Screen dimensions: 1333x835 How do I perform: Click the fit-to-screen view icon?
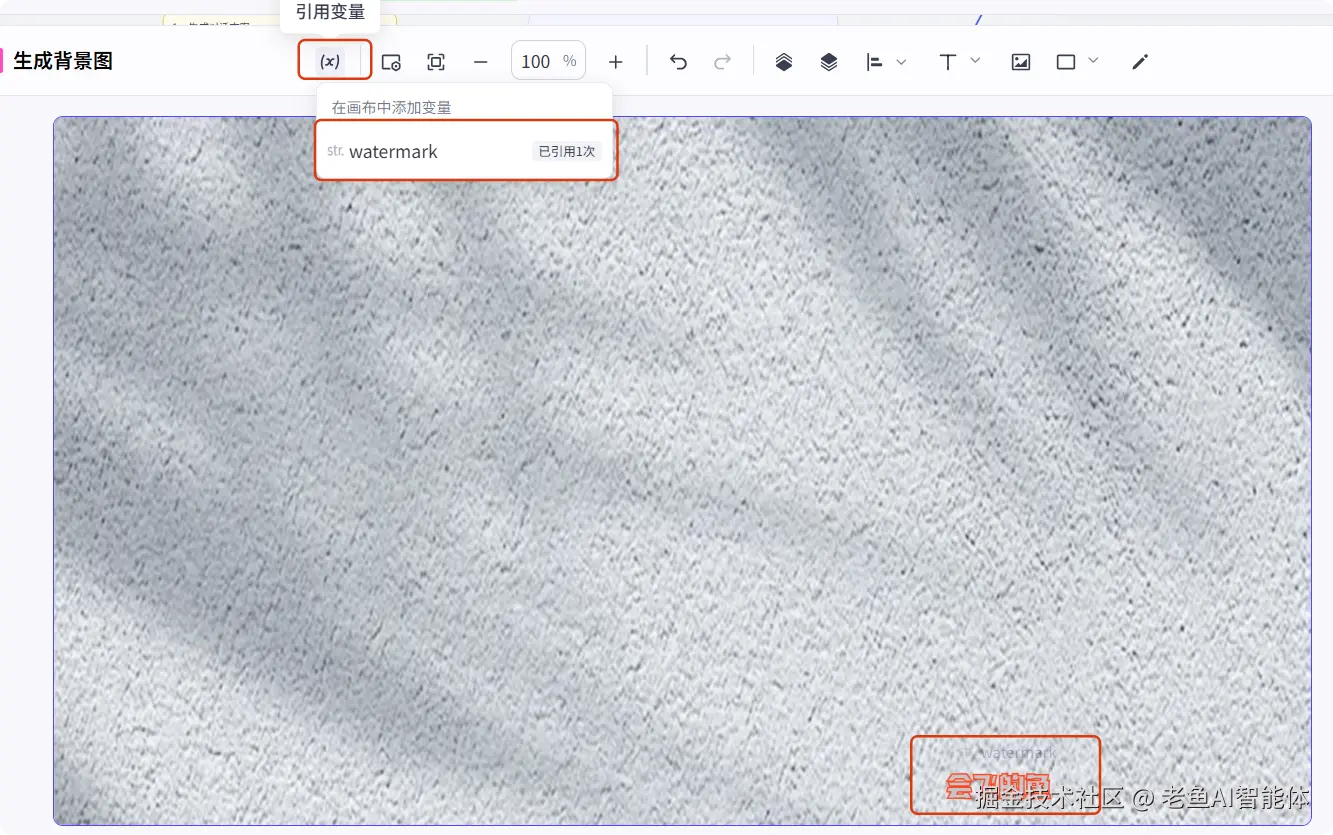(436, 62)
